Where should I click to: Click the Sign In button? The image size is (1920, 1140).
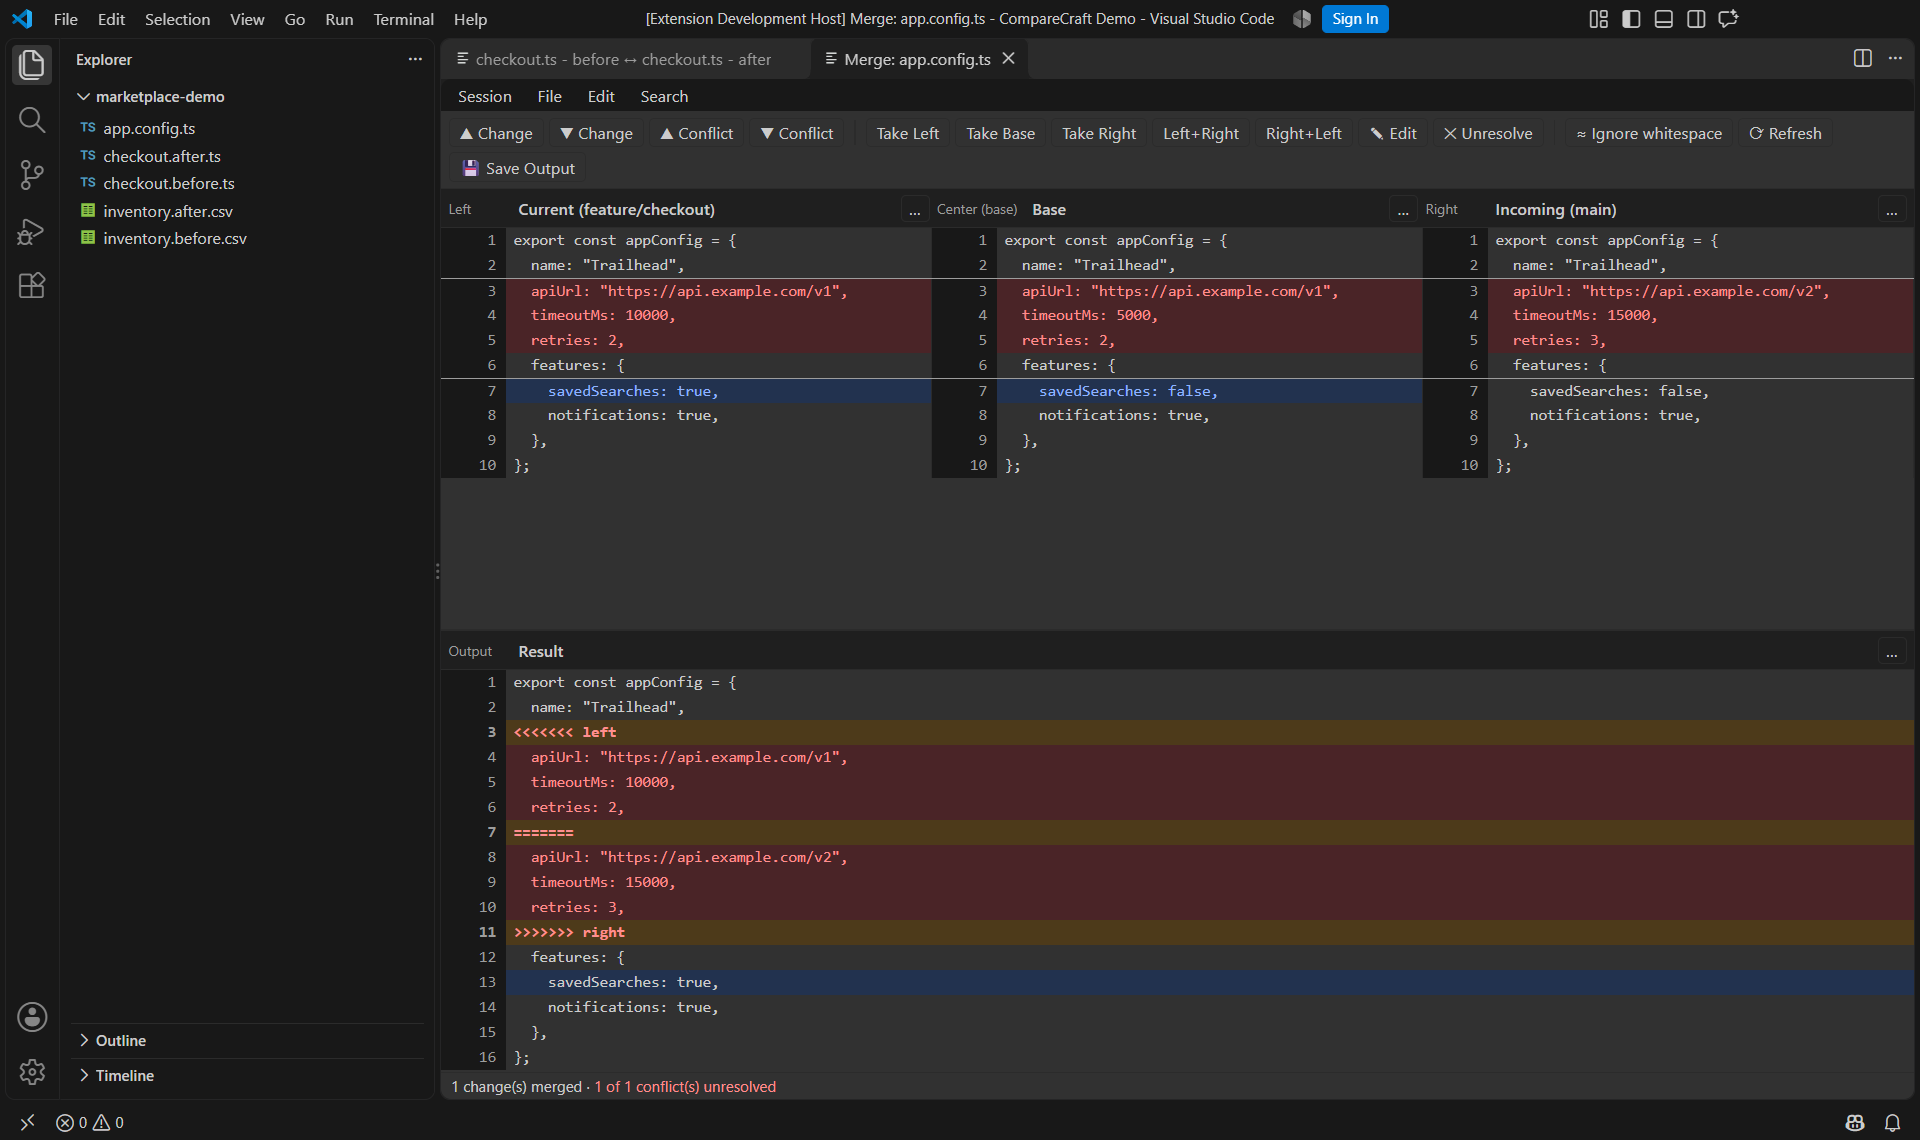pos(1354,19)
